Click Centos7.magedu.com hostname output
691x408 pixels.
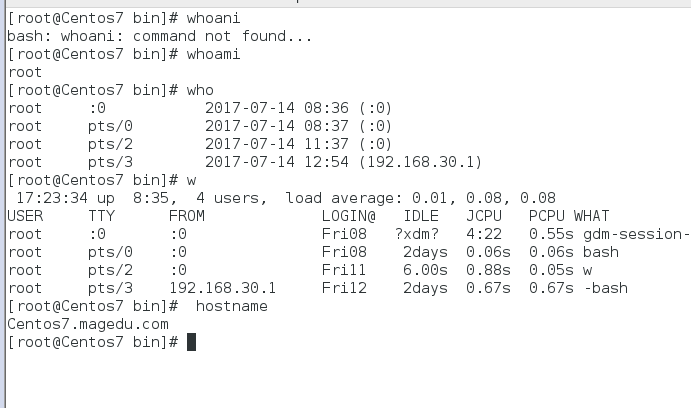pyautogui.click(x=88, y=324)
